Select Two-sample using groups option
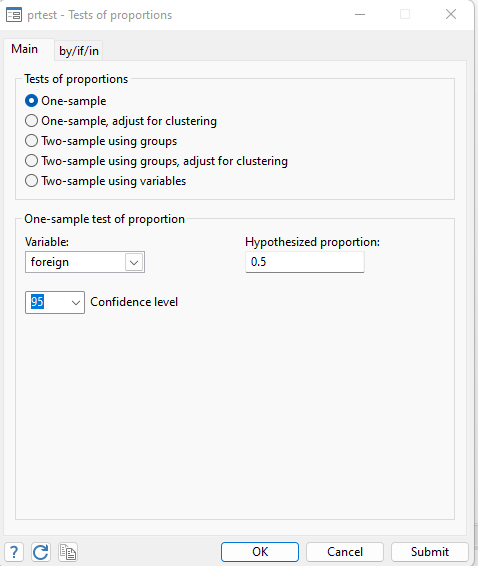The height and width of the screenshot is (566, 478). [x=31, y=141]
